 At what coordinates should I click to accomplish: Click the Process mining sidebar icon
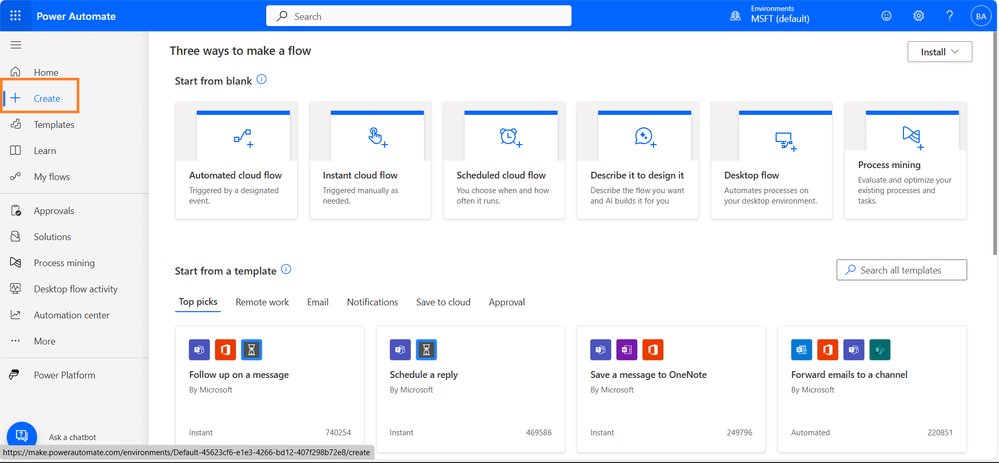(x=16, y=263)
